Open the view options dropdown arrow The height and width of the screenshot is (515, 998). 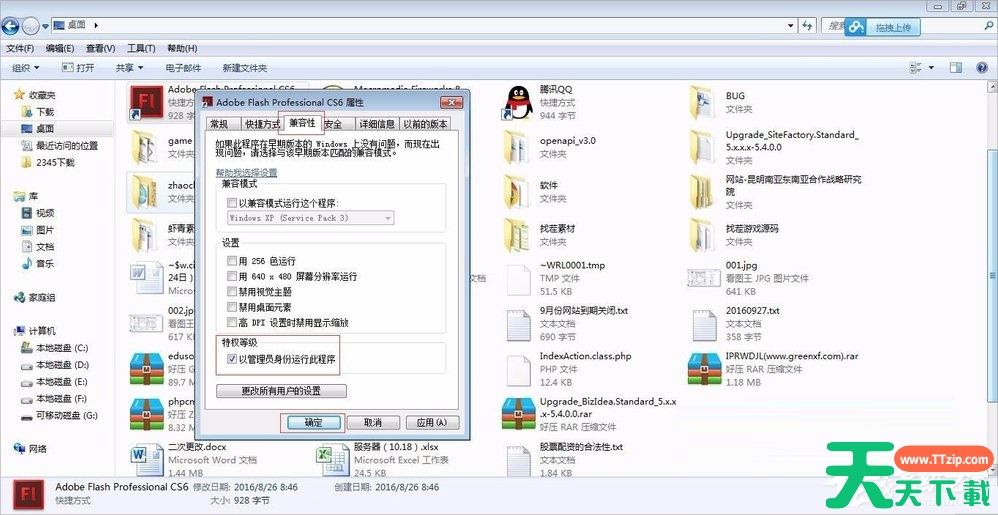pyautogui.click(x=935, y=68)
